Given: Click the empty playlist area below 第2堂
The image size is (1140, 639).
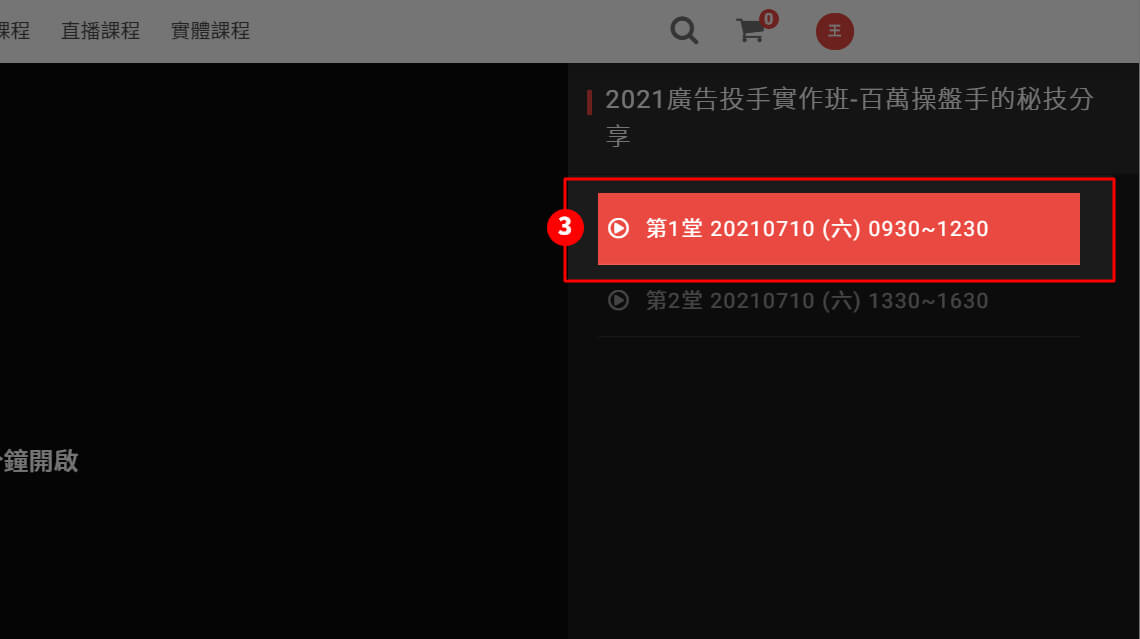Looking at the screenshot, I should (x=853, y=487).
